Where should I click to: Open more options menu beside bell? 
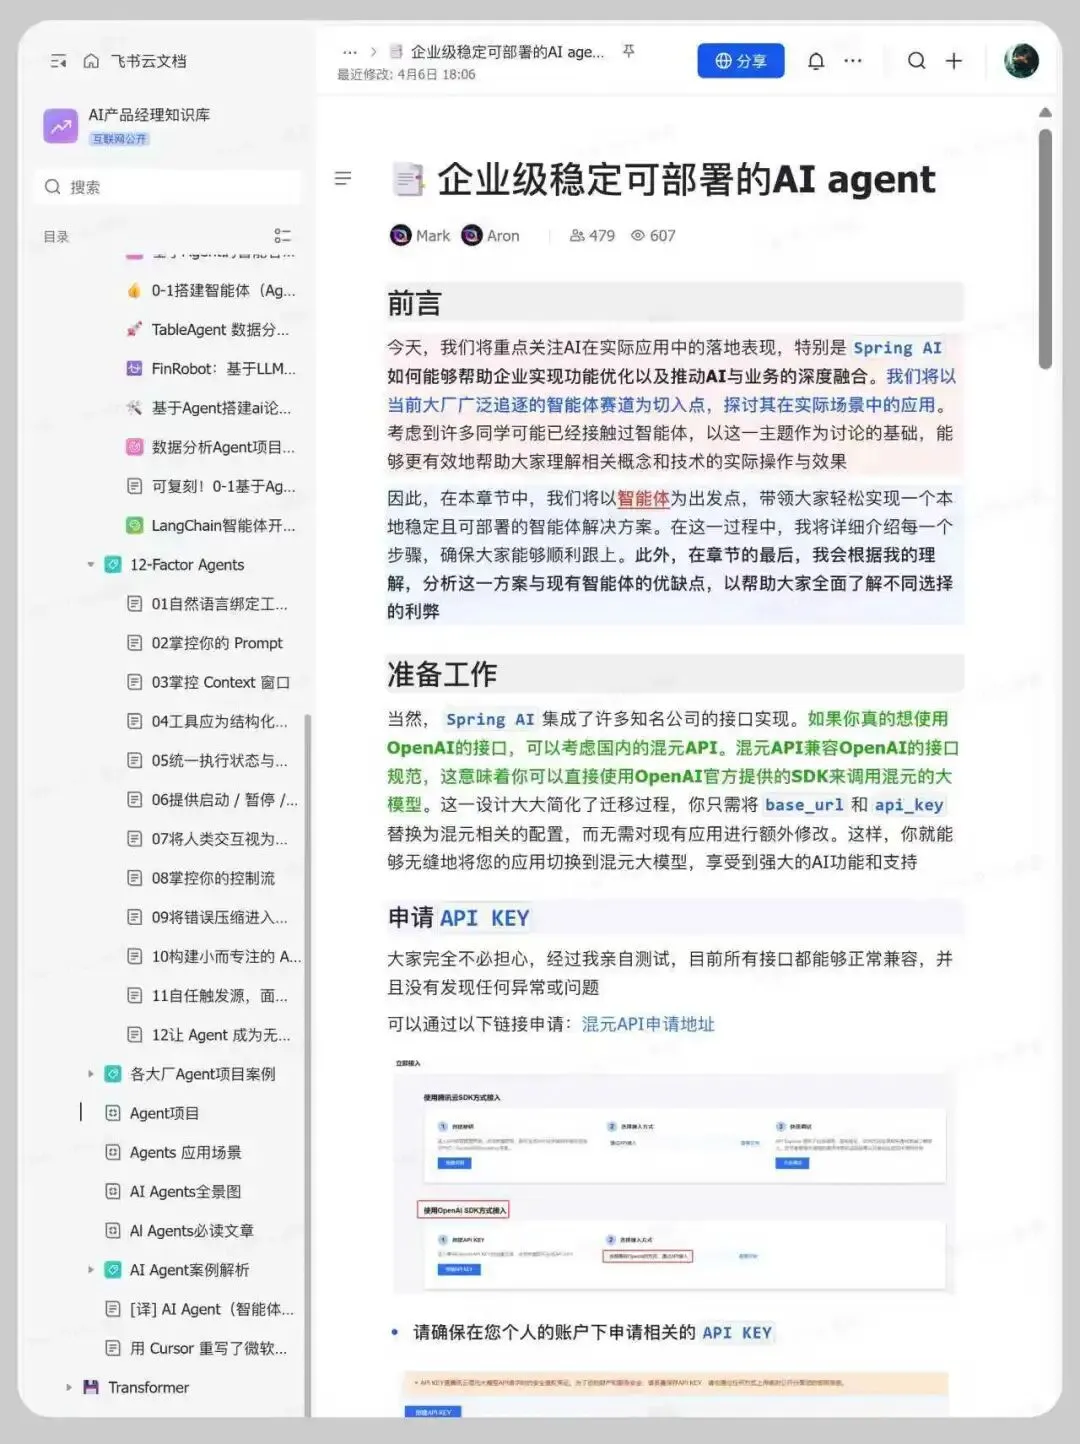pos(853,61)
